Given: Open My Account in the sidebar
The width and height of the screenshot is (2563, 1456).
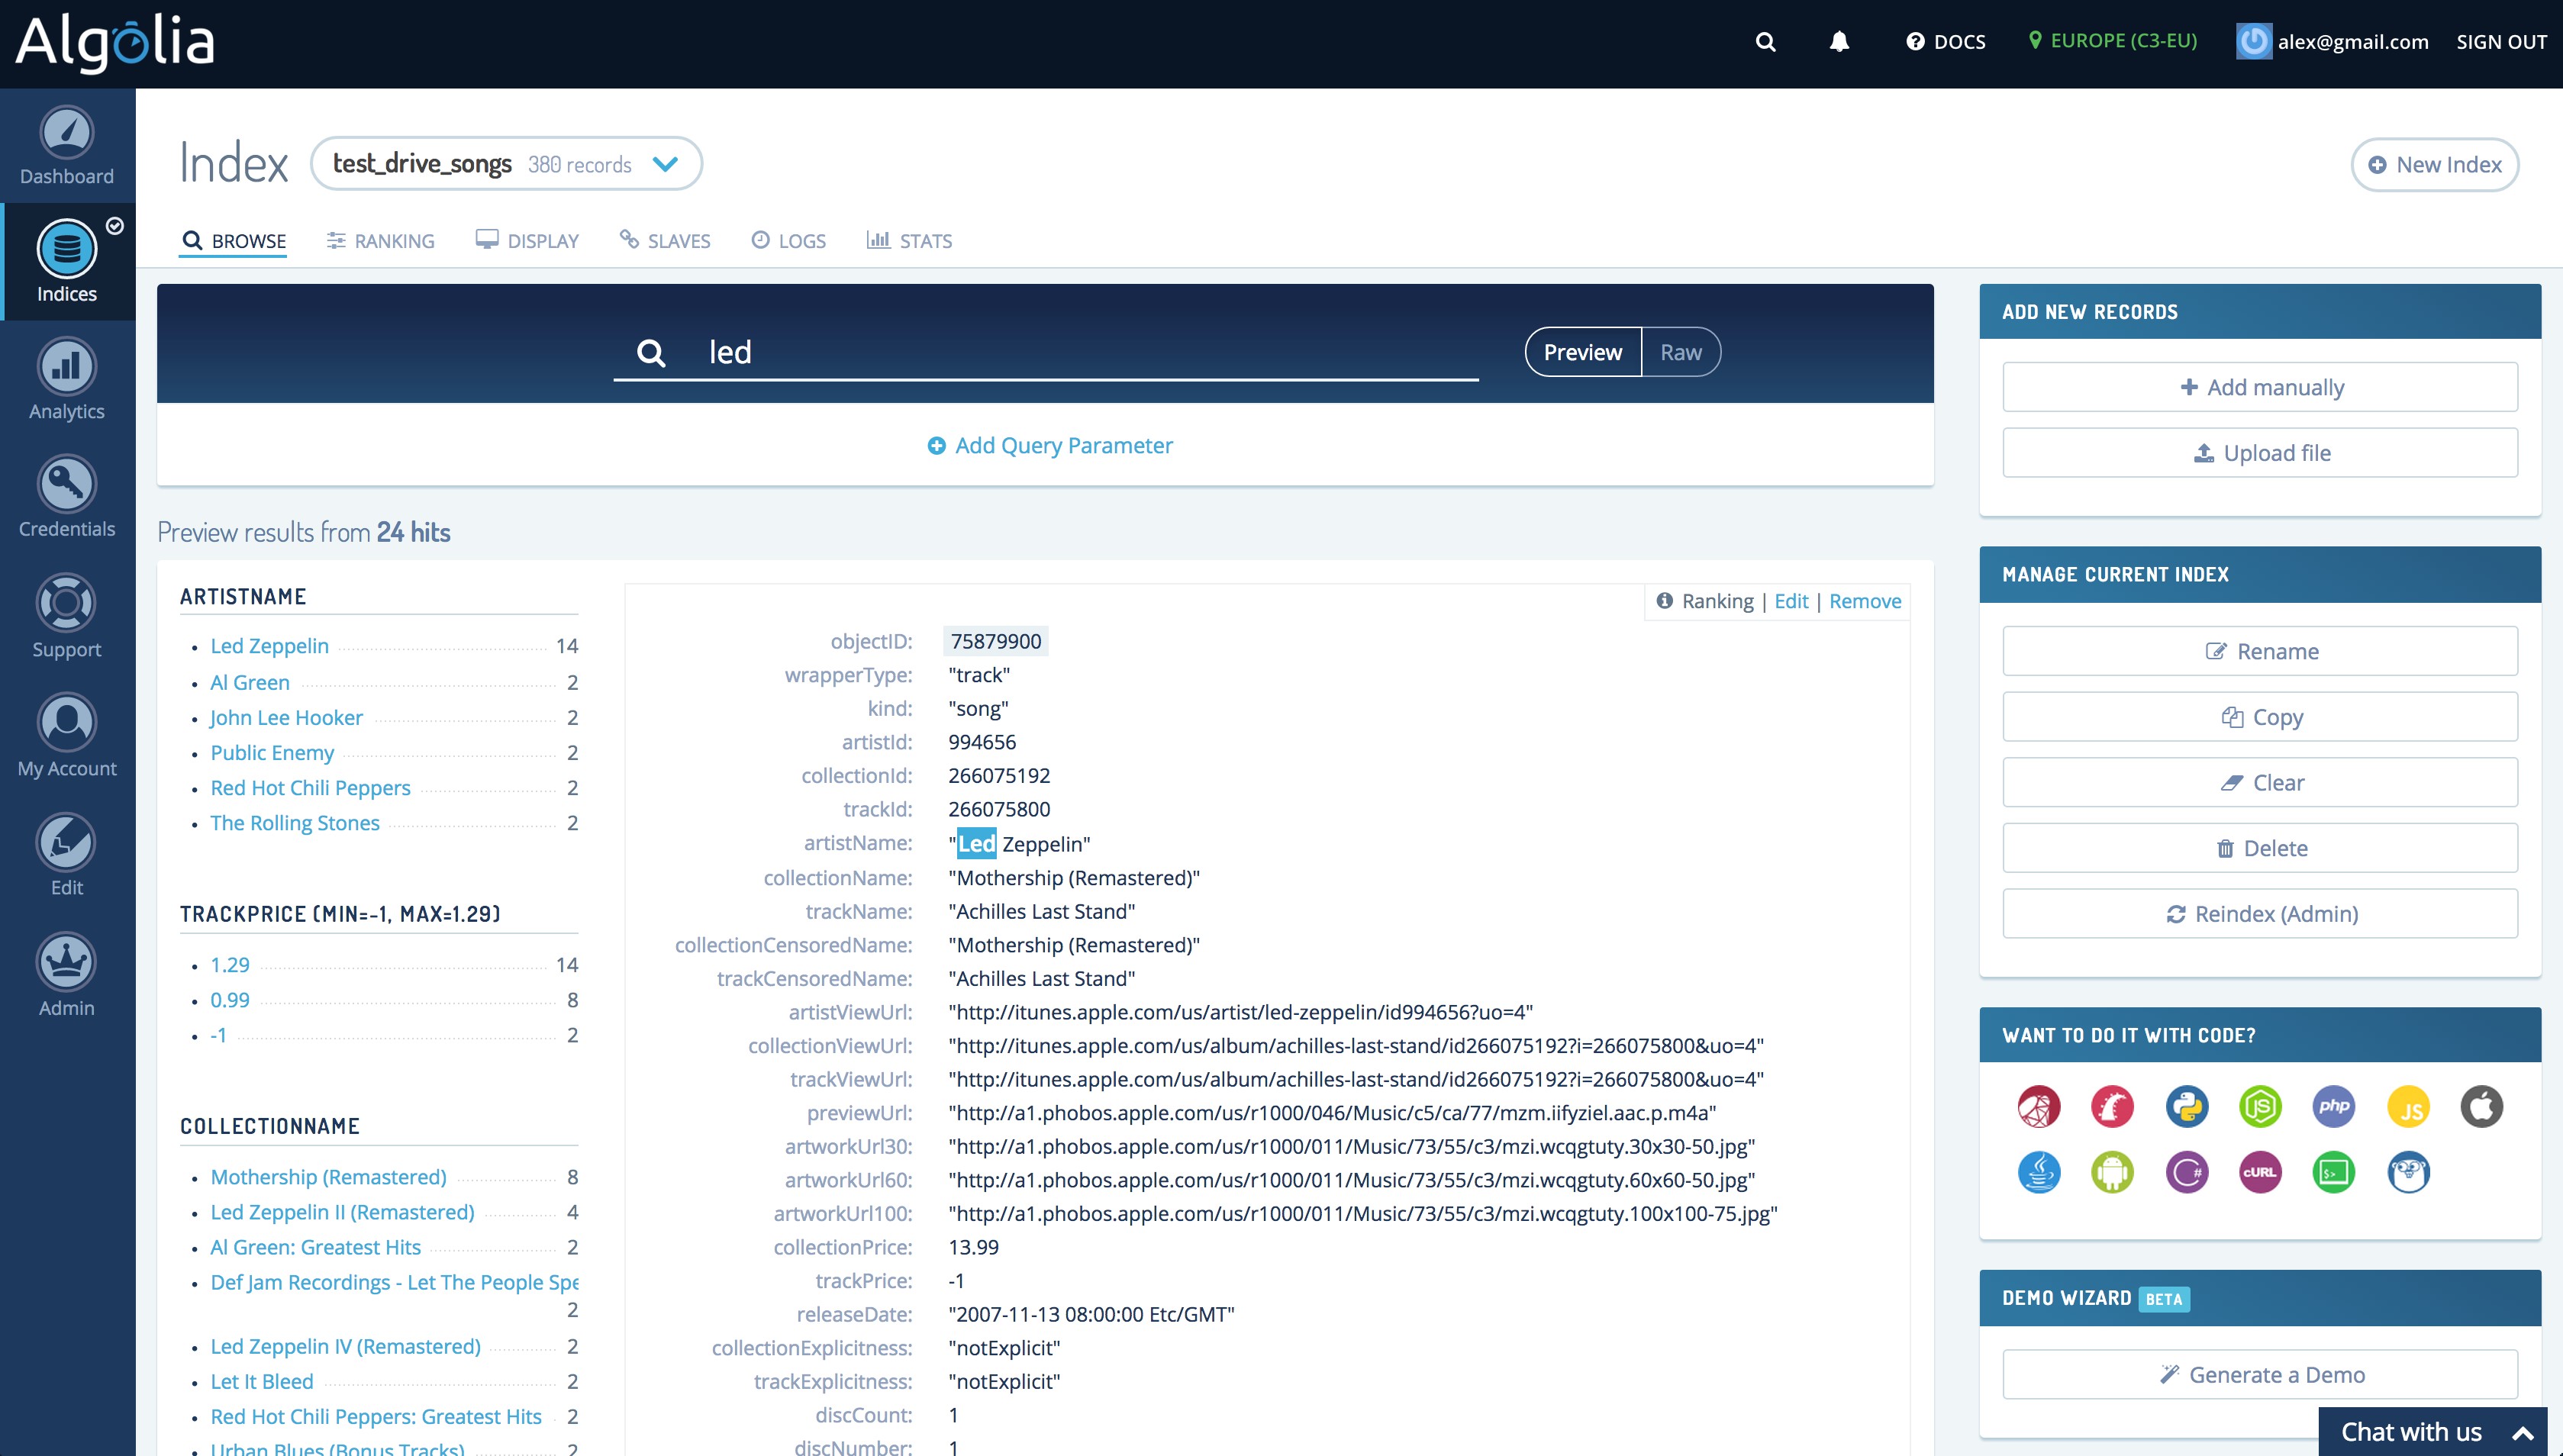Looking at the screenshot, I should [67, 736].
